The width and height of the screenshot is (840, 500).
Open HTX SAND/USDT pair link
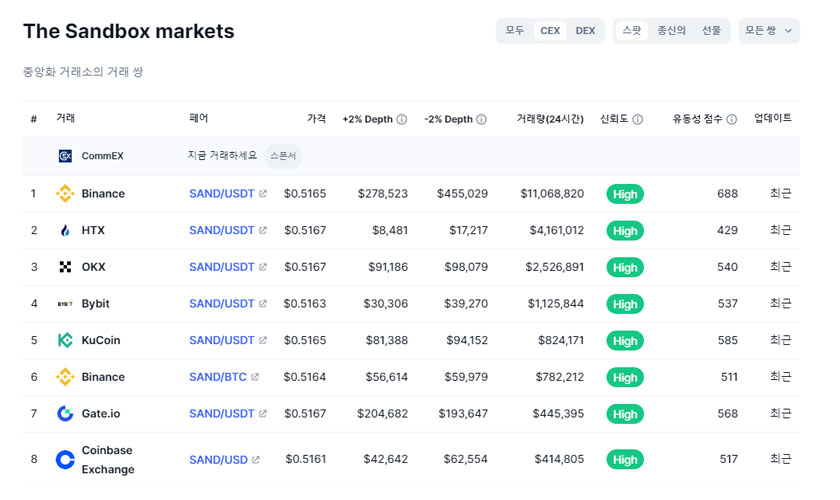click(x=222, y=230)
